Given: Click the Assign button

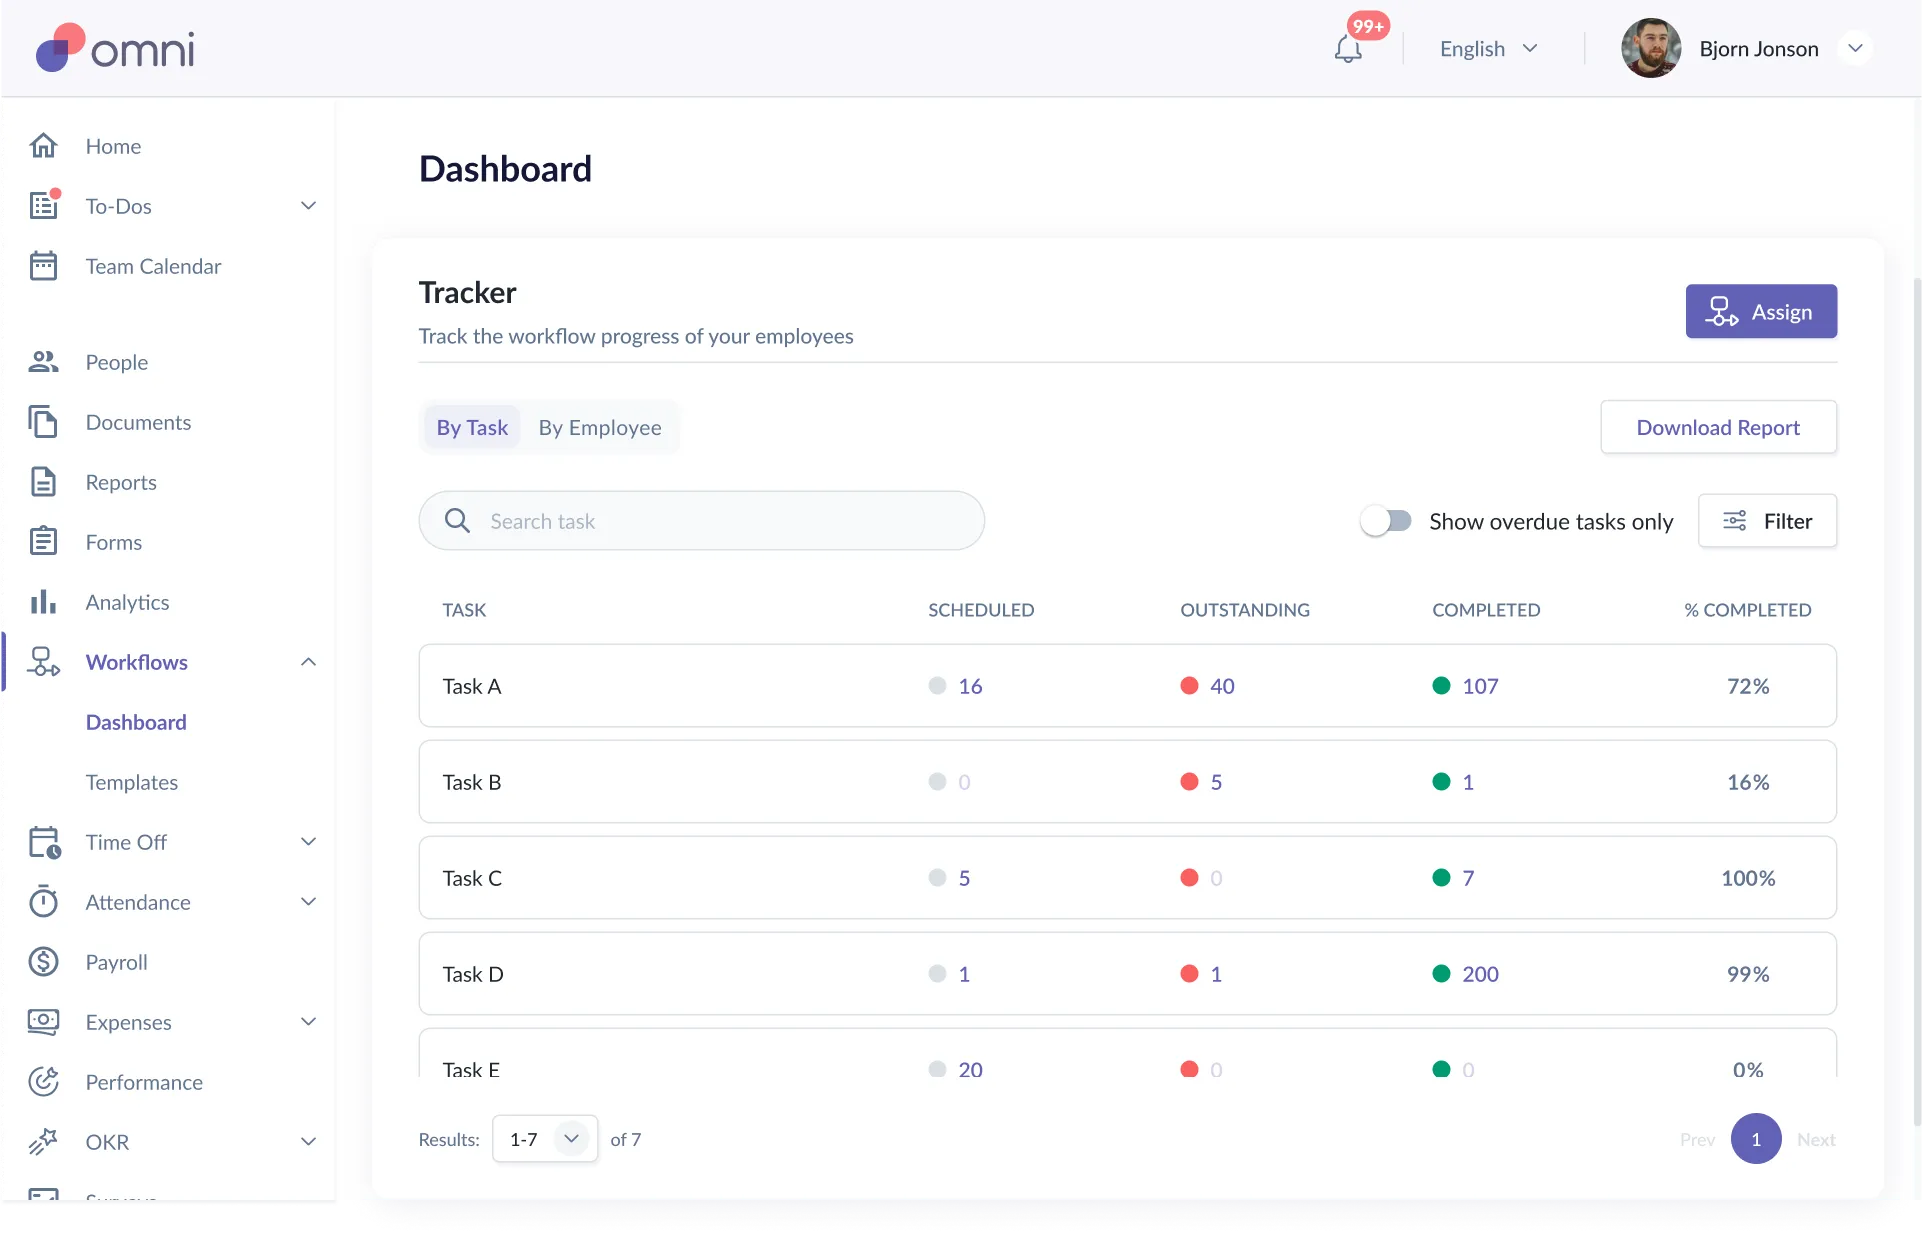Looking at the screenshot, I should (x=1760, y=312).
